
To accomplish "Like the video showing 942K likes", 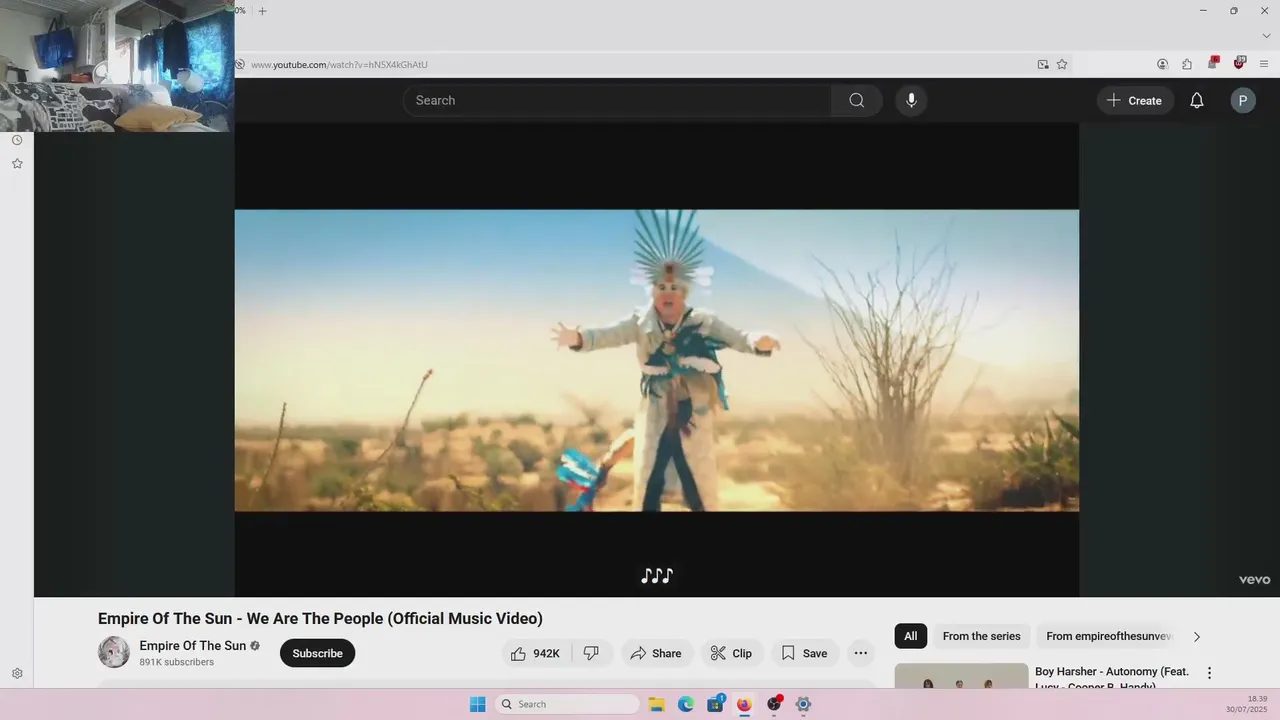I will (536, 653).
